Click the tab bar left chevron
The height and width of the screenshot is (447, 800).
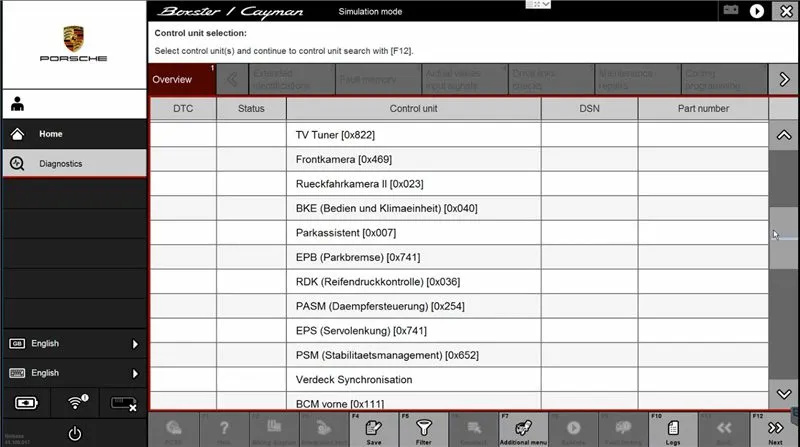[232, 79]
